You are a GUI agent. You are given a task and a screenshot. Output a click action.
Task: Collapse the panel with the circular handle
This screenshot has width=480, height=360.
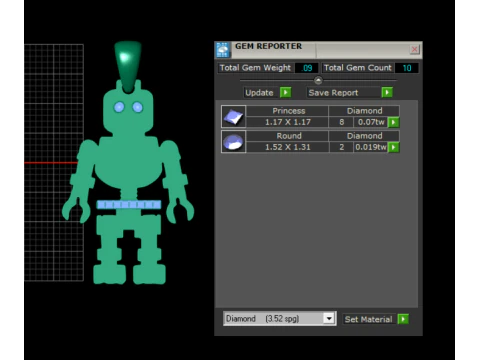click(x=318, y=80)
